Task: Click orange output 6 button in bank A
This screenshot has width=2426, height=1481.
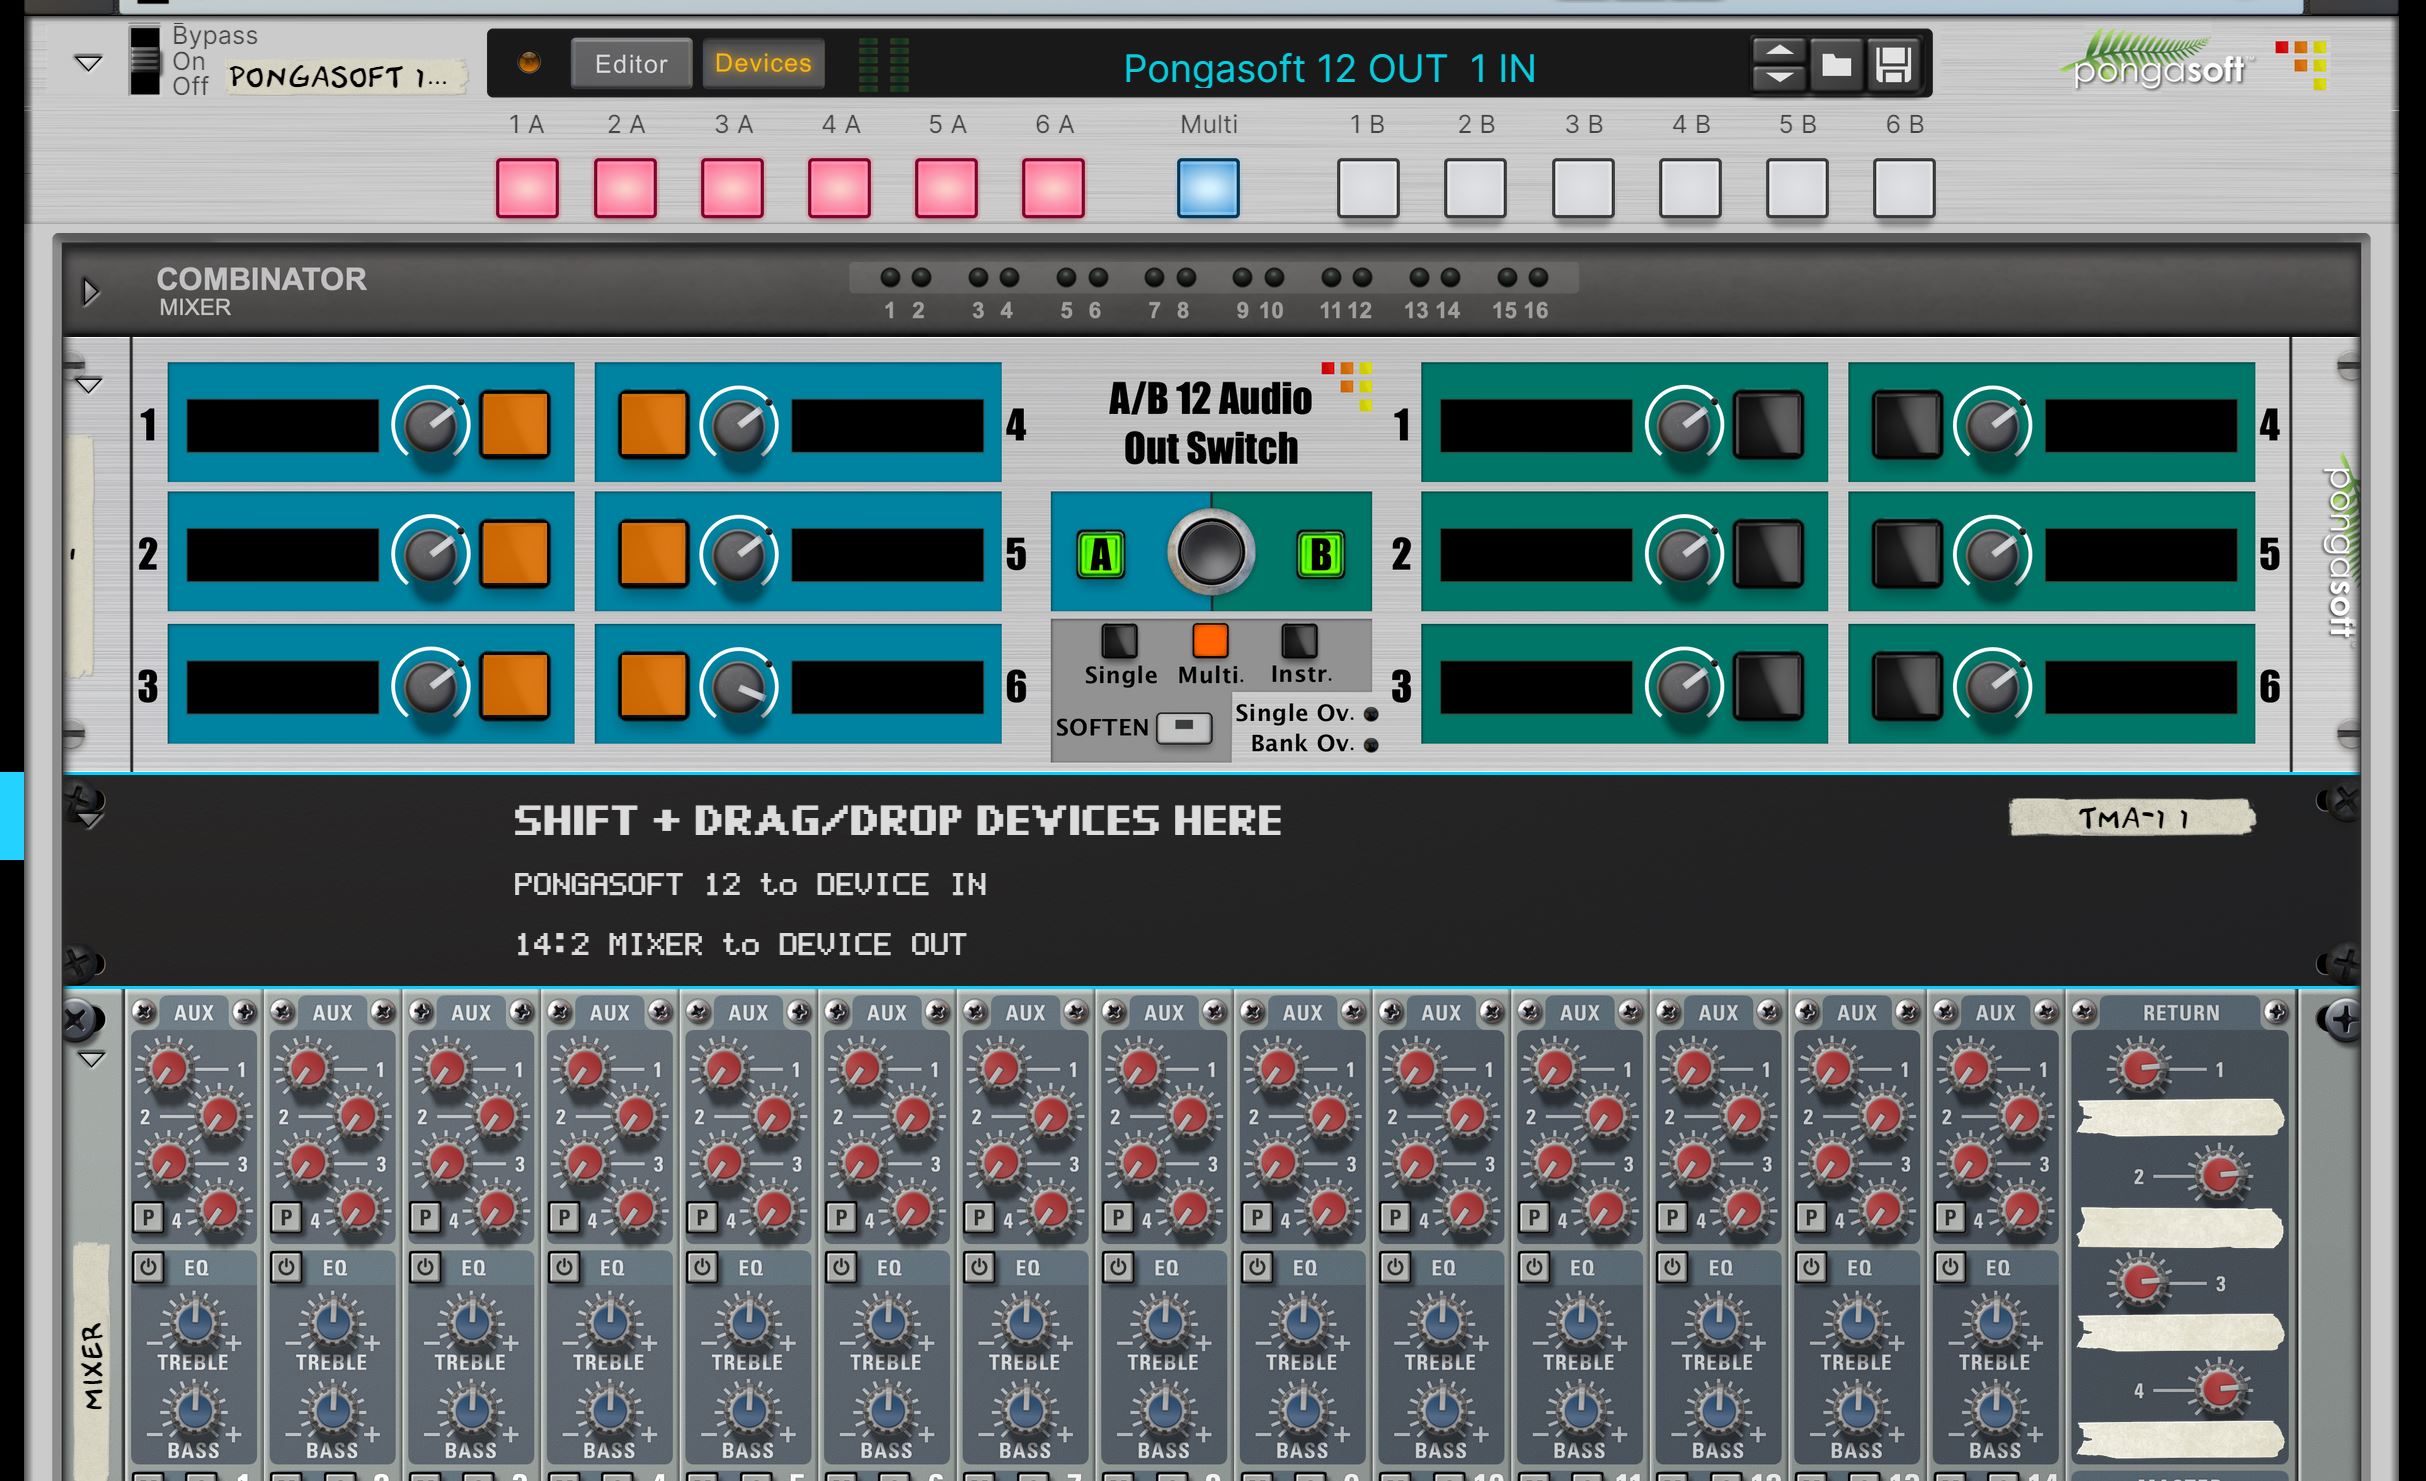Action: [653, 686]
